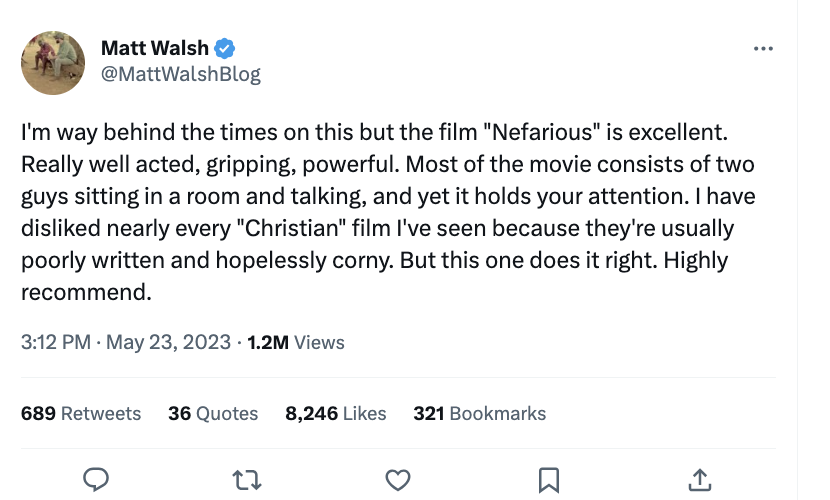
Task: Click the reply speech bubble icon
Action: [x=96, y=480]
